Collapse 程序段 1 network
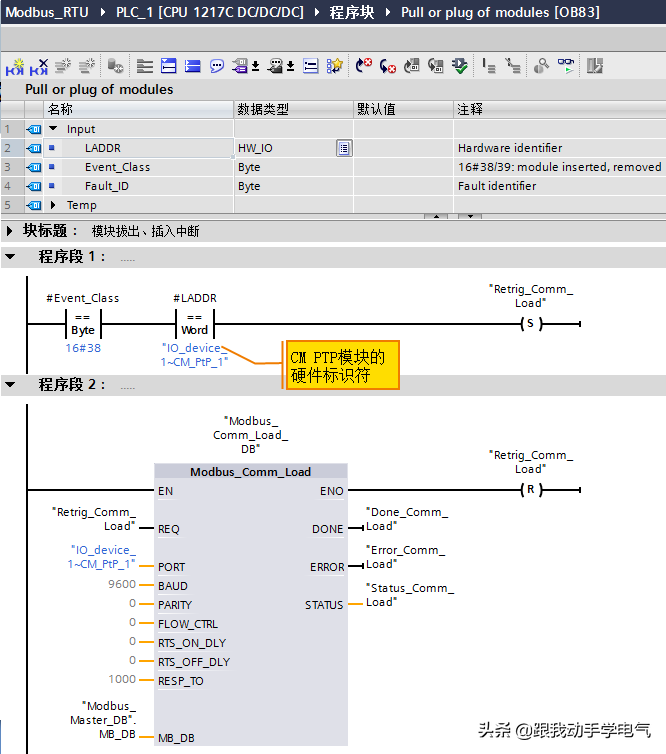The width and height of the screenshot is (666, 754). pos(10,257)
